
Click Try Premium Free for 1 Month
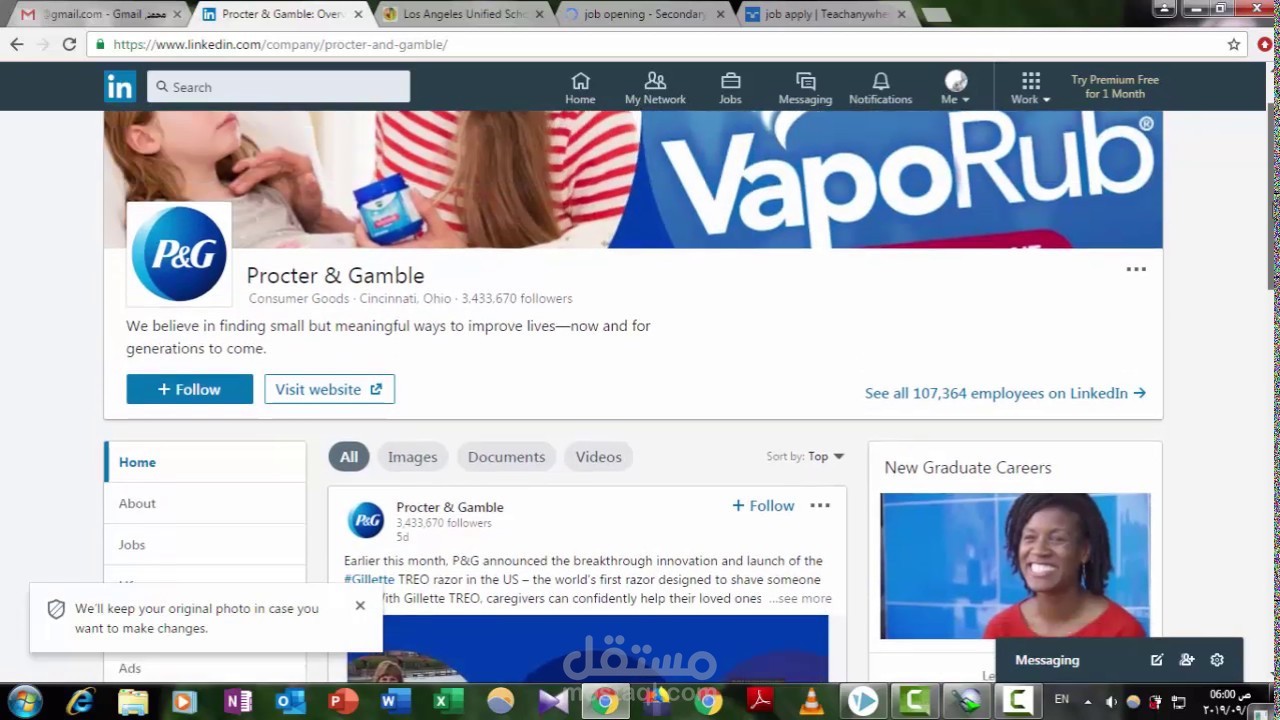tap(1115, 87)
